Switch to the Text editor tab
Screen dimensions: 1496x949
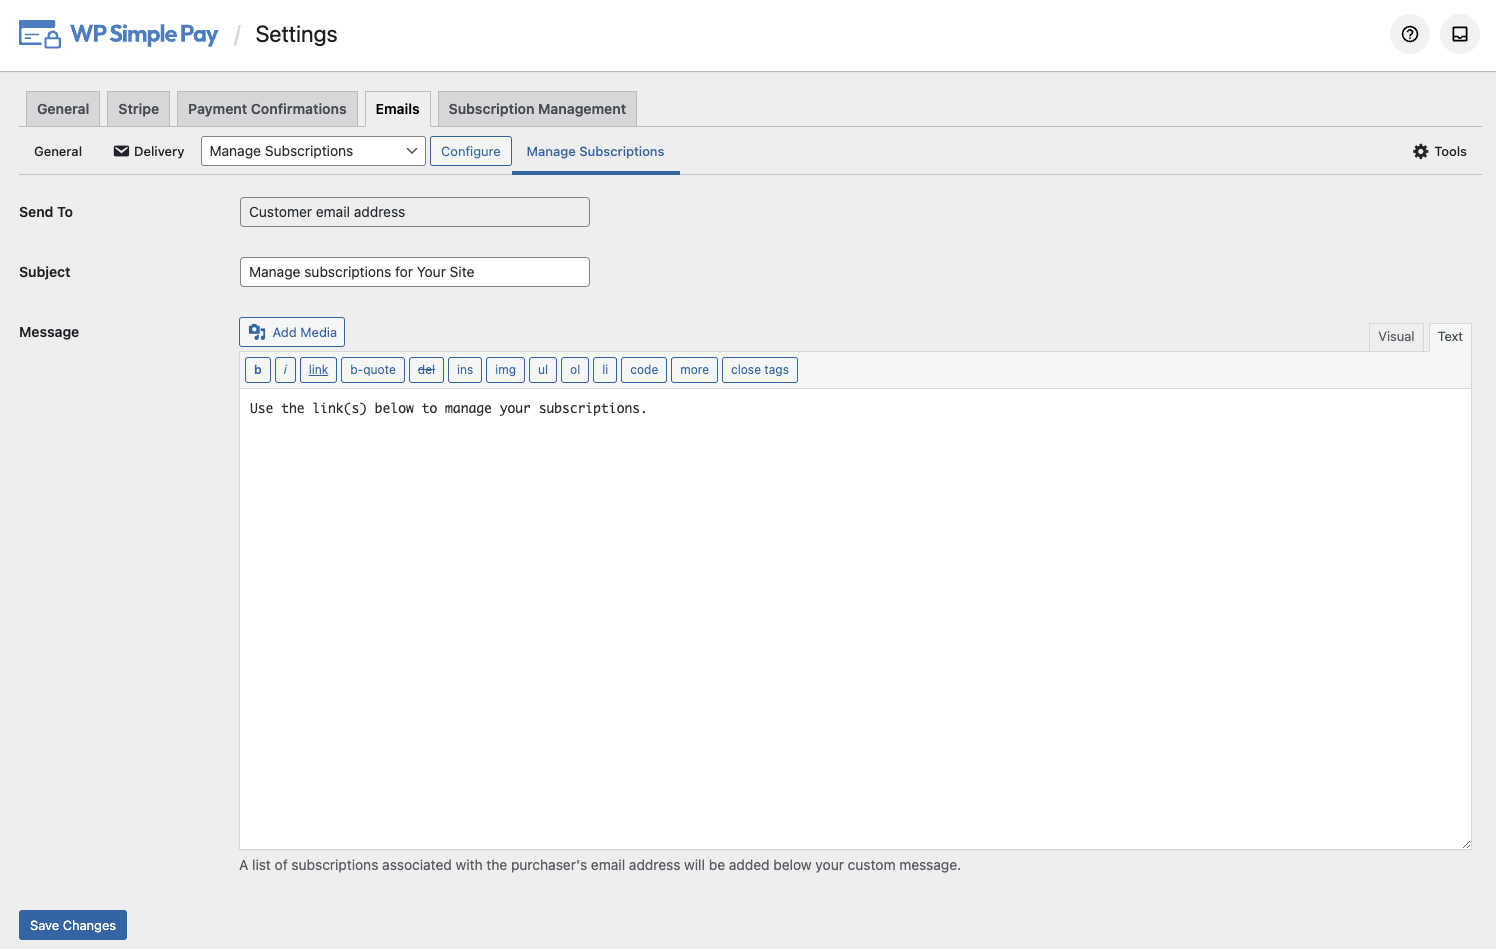[1449, 337]
